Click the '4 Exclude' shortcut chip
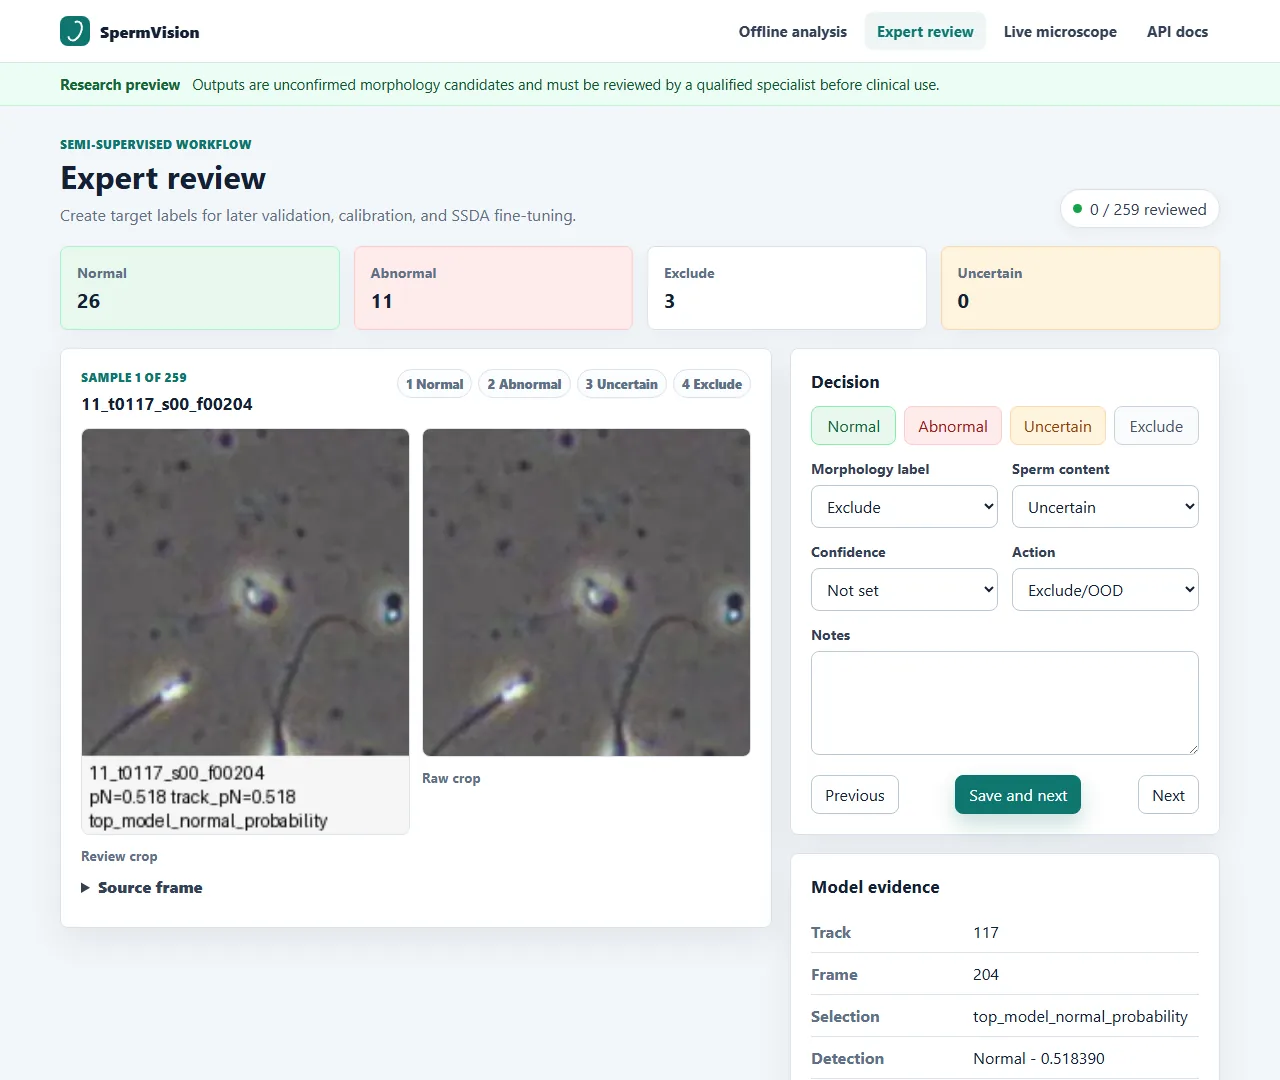The image size is (1280, 1080). pos(711,384)
